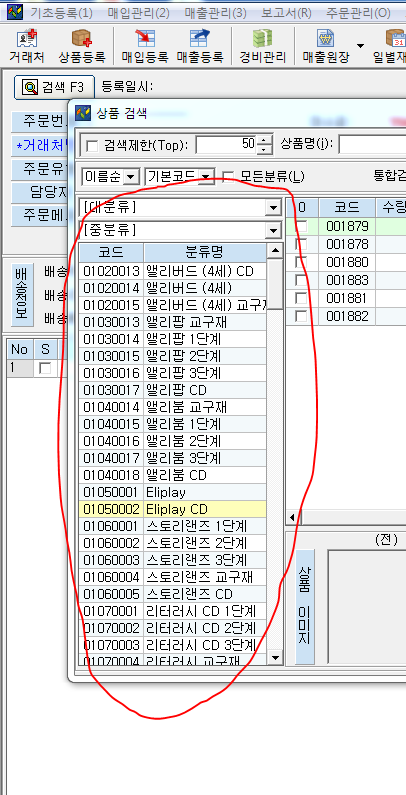
Task: Increase the Top search limit stepper
Action: pos(265,140)
